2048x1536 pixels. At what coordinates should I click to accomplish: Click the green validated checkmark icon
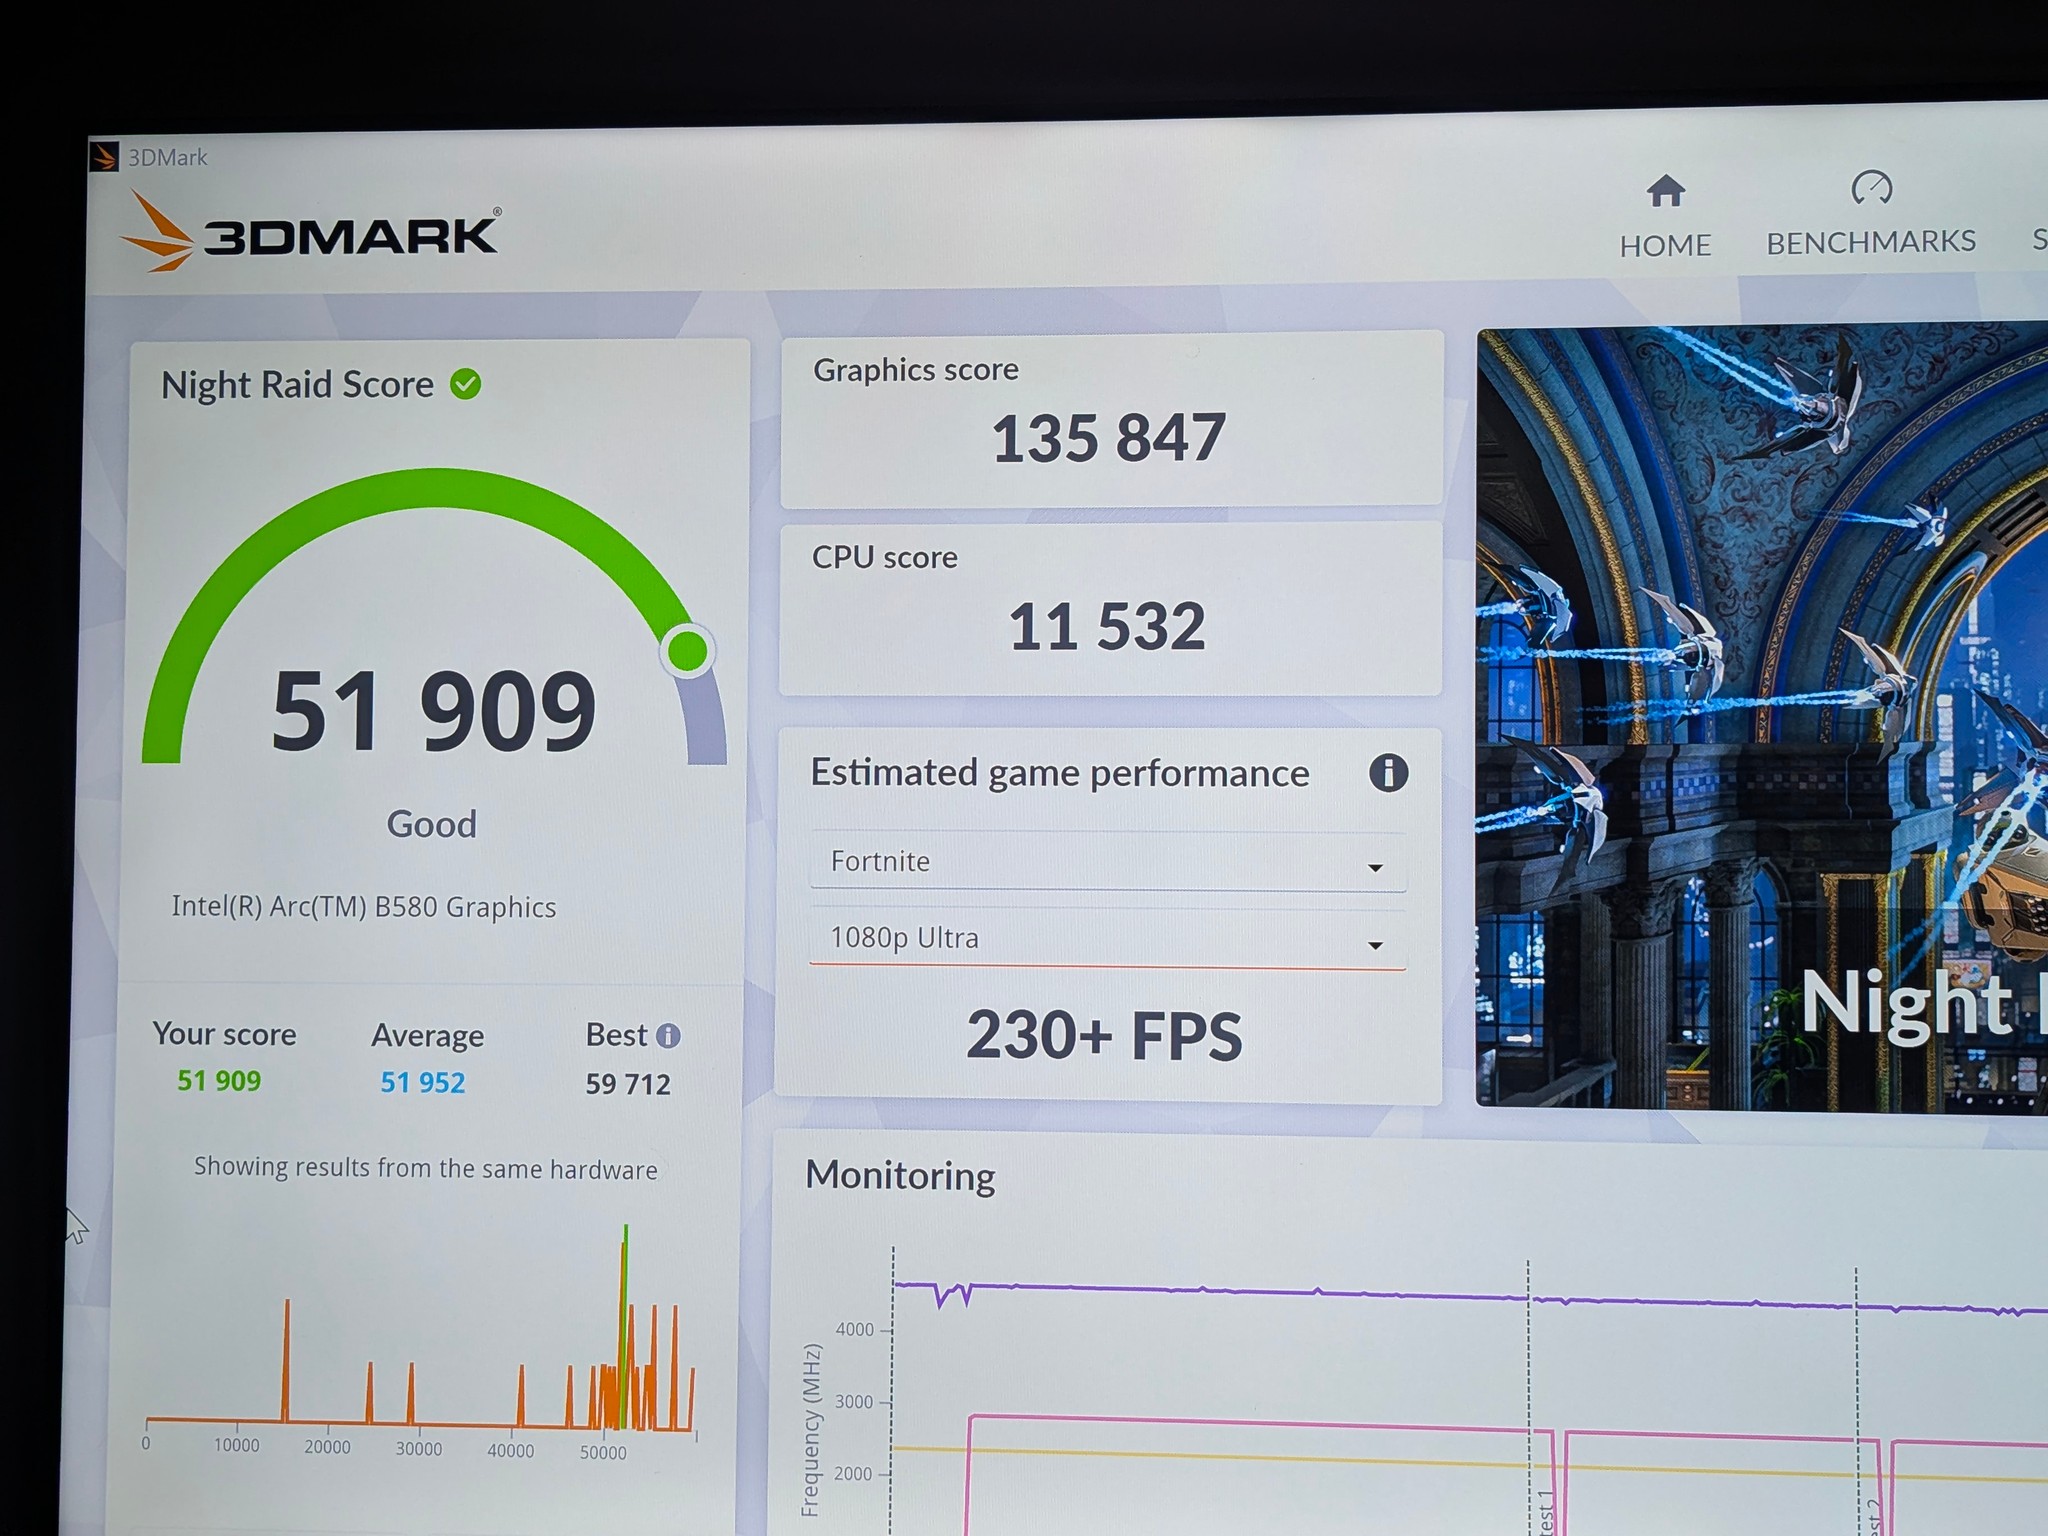(466, 384)
